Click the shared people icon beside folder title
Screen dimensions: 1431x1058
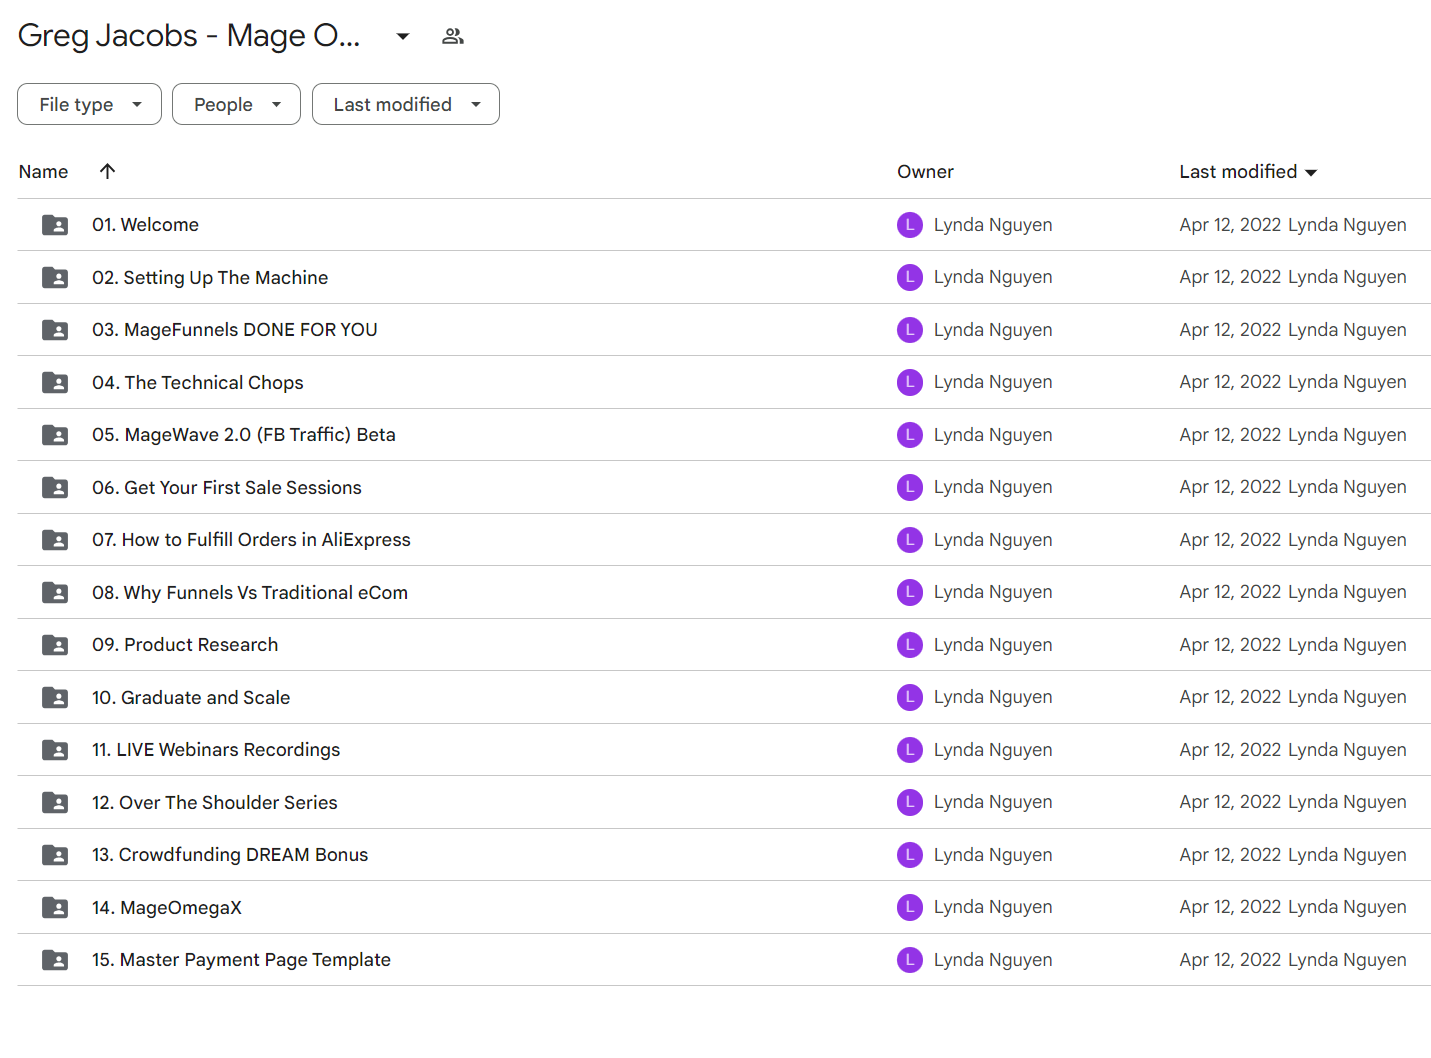[453, 36]
